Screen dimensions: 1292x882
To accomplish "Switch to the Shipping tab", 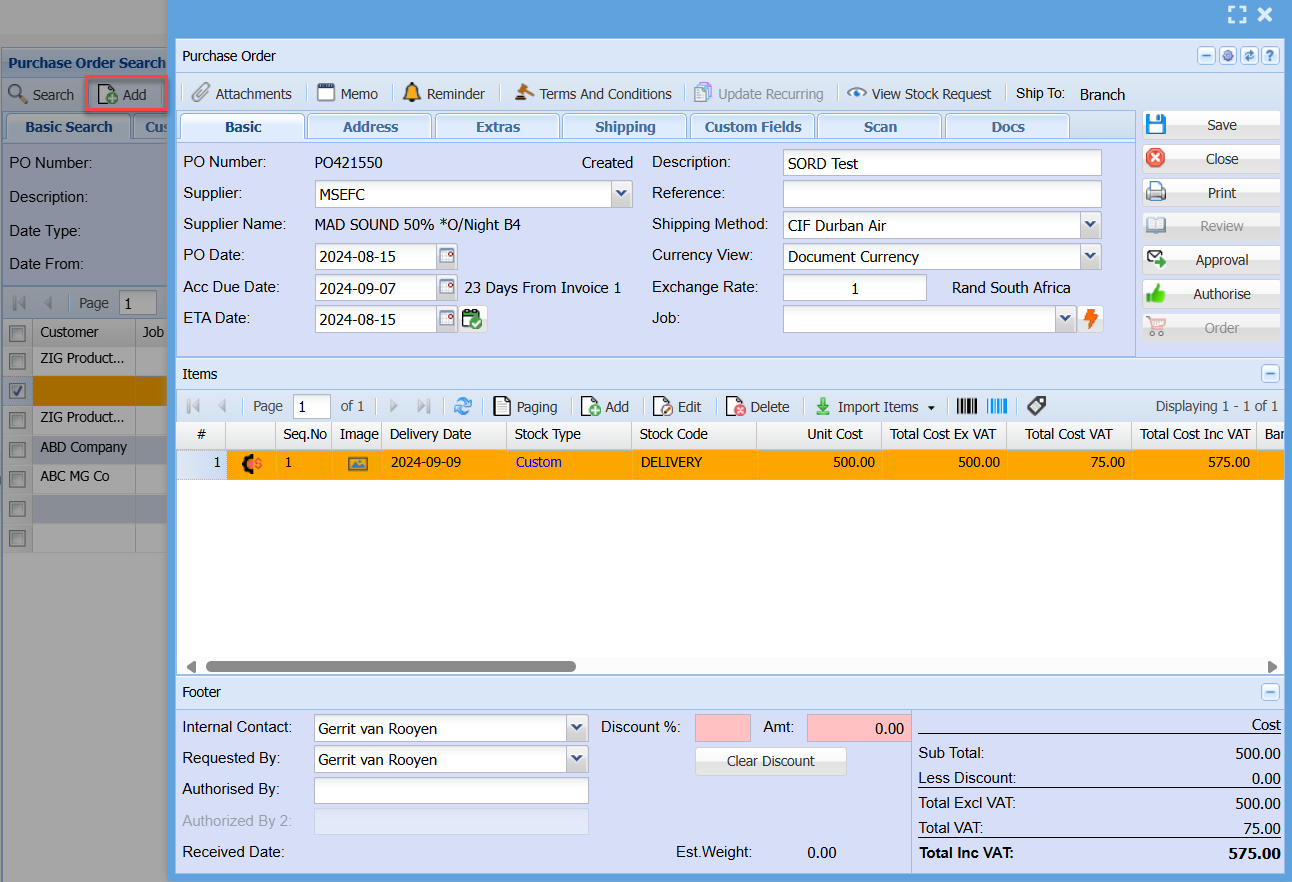I will pyautogui.click(x=625, y=127).
